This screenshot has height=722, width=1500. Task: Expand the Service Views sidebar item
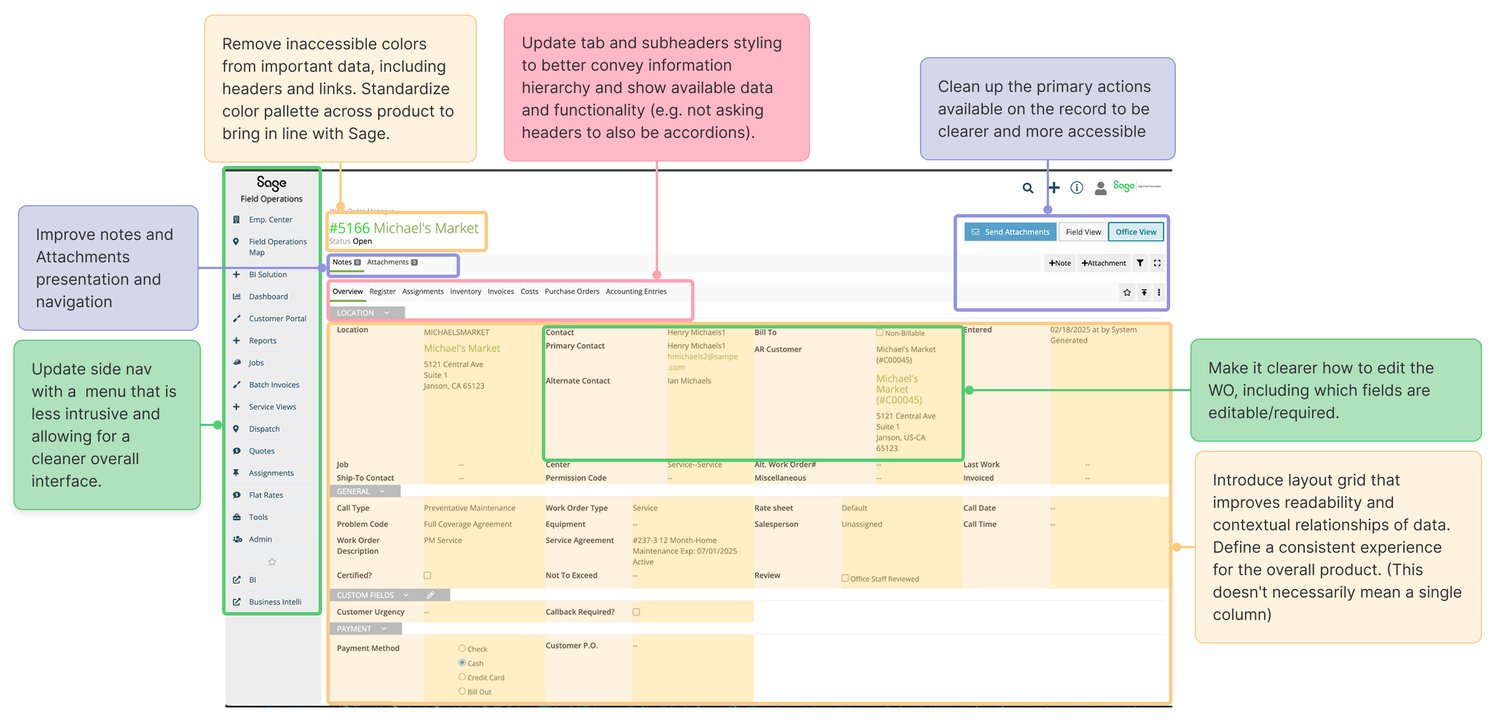265,406
